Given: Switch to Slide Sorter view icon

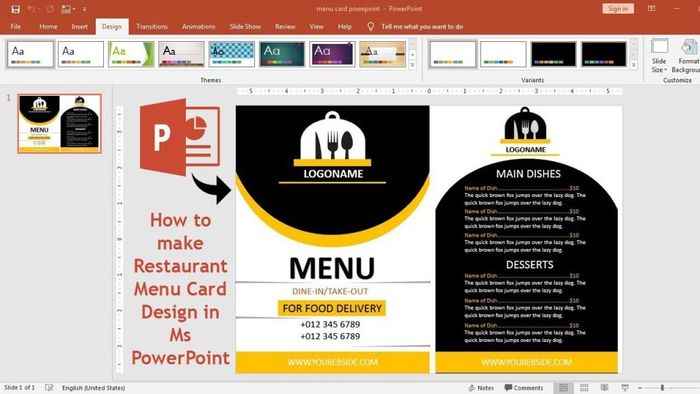Looking at the screenshot, I should pyautogui.click(x=584, y=388).
